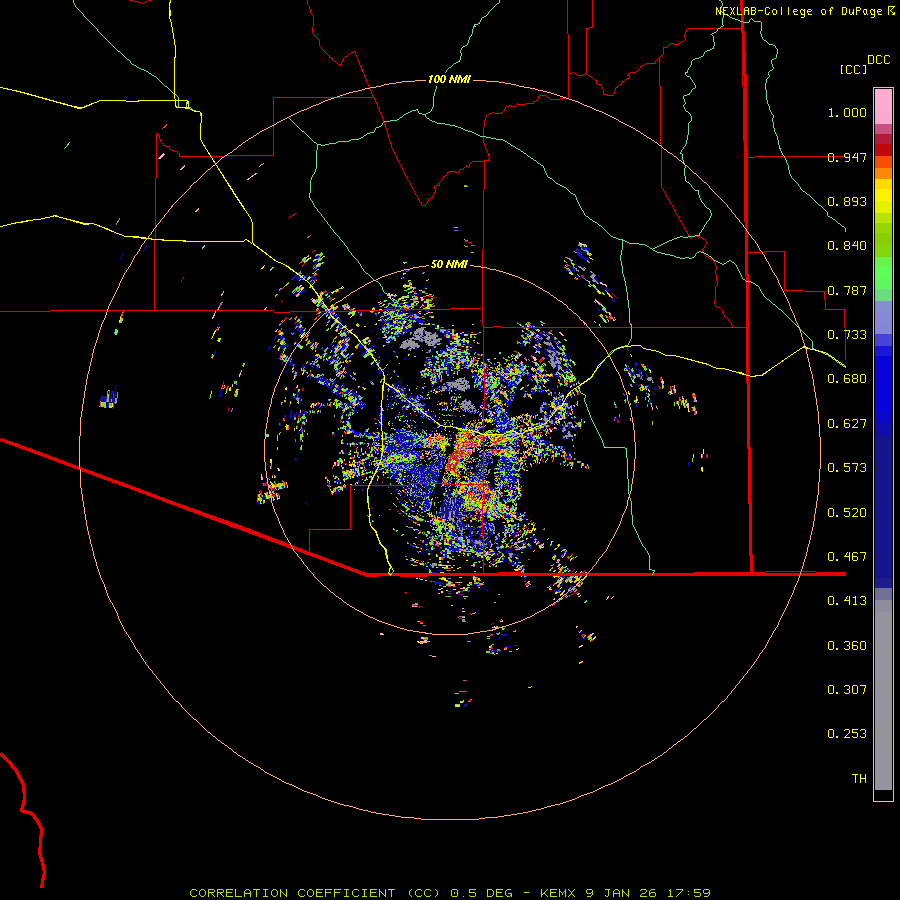Select the 0.787 scale value
Screen dimensions: 900x900
847,290
